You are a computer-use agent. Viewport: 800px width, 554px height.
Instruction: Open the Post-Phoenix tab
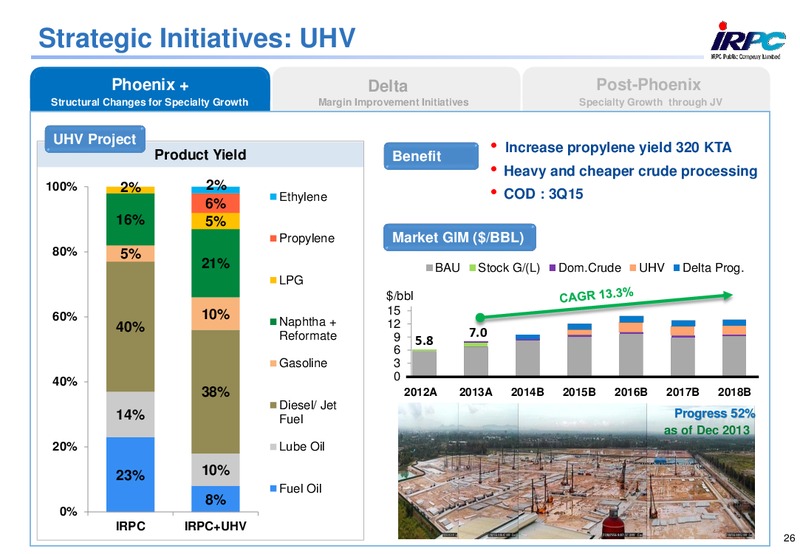pyautogui.click(x=646, y=89)
